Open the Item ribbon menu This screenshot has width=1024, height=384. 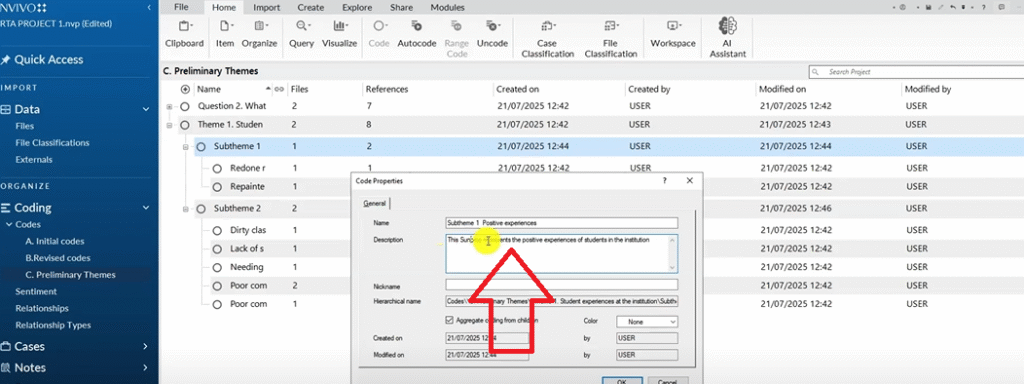point(225,34)
